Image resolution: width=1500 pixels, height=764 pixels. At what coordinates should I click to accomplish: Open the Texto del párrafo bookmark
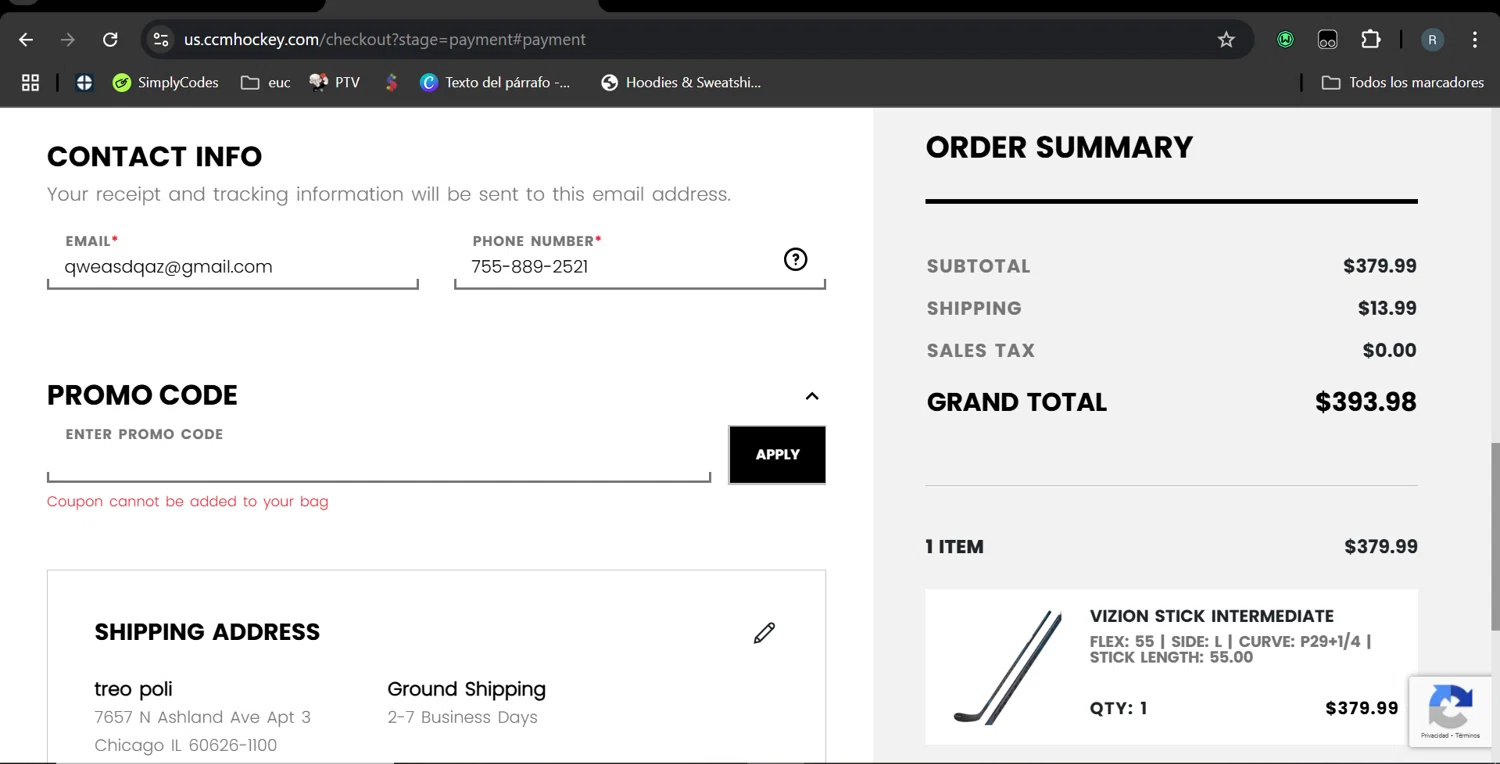tap(496, 83)
